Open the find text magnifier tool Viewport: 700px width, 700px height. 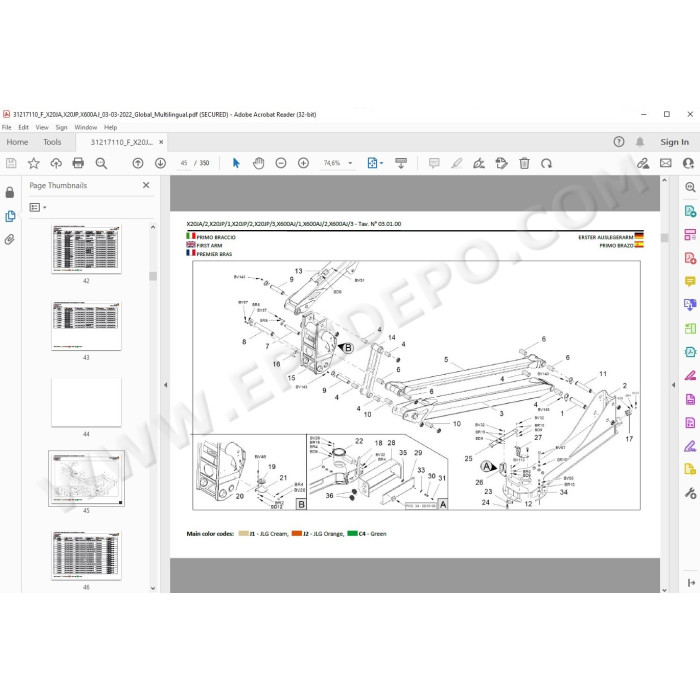[x=101, y=163]
